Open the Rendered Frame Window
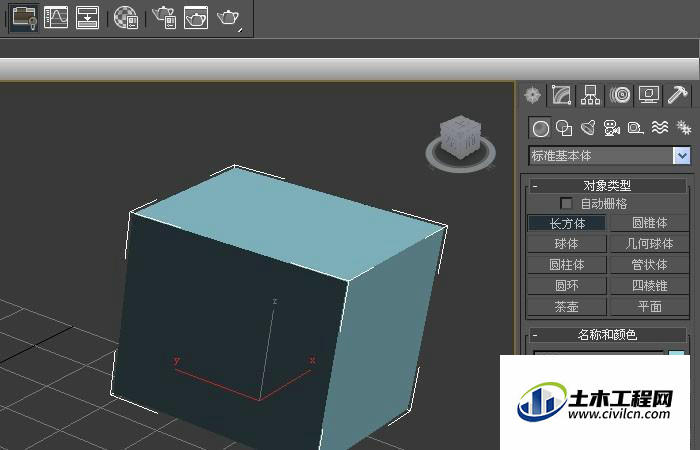This screenshot has width=700, height=450. pyautogui.click(x=196, y=17)
